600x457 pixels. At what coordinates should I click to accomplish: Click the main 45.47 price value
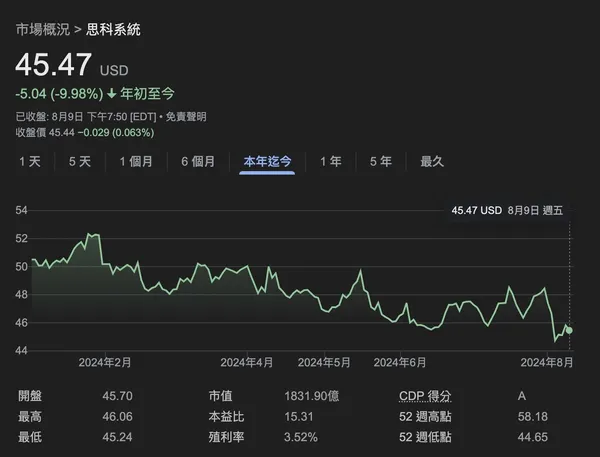click(54, 65)
